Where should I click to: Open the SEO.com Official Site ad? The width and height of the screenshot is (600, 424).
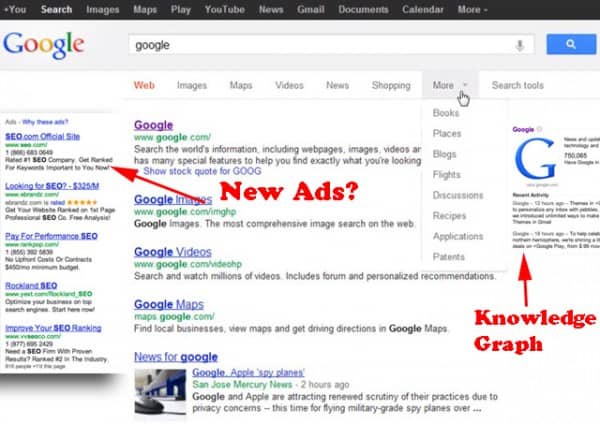pyautogui.click(x=42, y=137)
